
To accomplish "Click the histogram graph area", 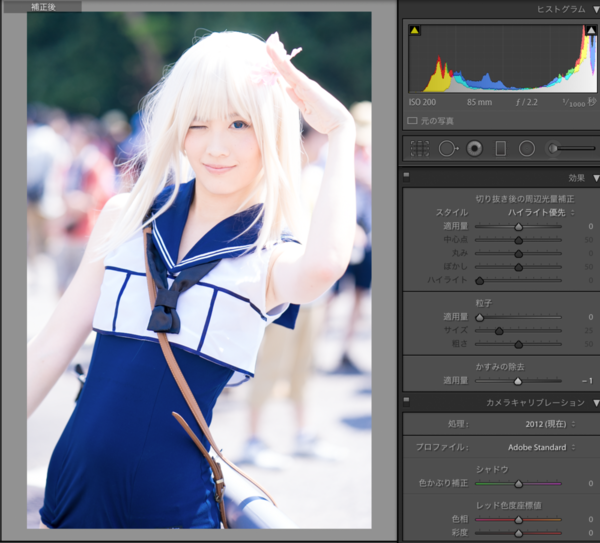I will click(x=502, y=59).
